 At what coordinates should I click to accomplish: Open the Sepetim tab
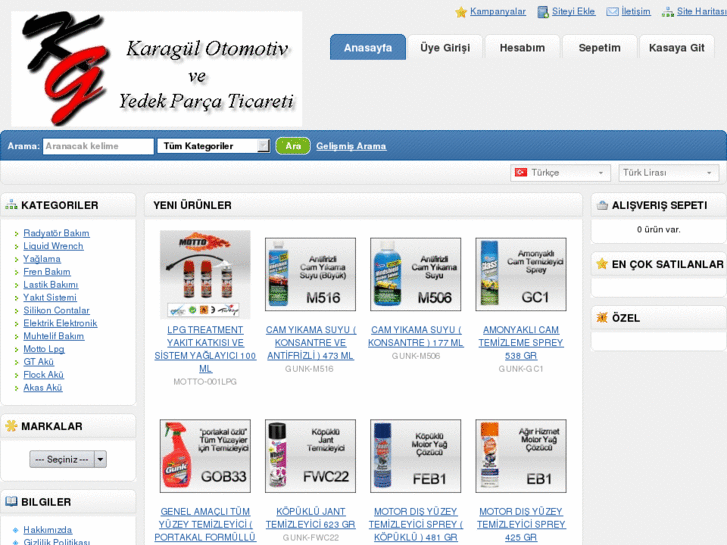pos(599,47)
